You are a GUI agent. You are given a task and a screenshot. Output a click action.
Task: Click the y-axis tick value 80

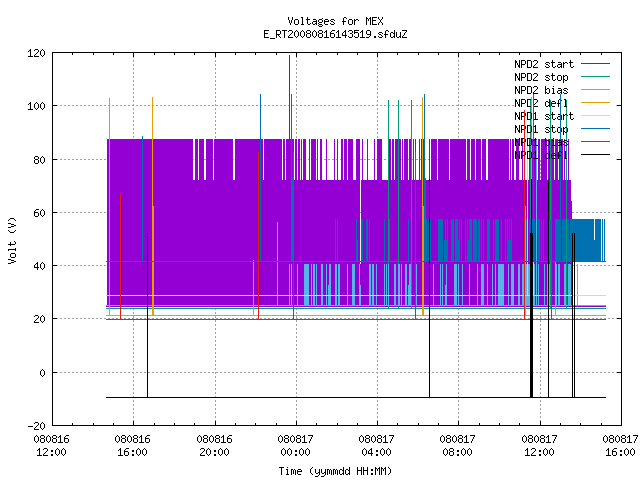click(39, 160)
